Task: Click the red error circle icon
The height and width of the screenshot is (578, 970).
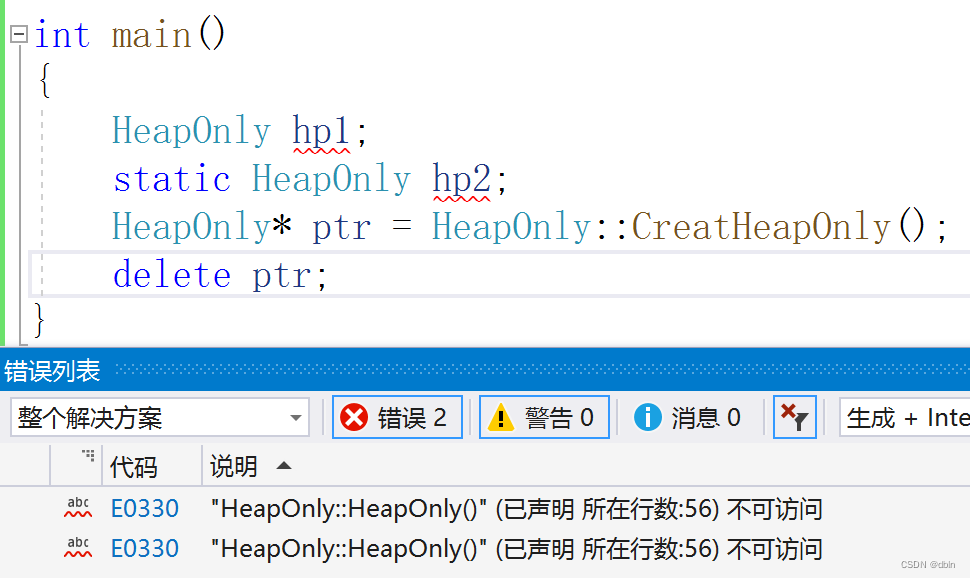Action: [x=355, y=417]
